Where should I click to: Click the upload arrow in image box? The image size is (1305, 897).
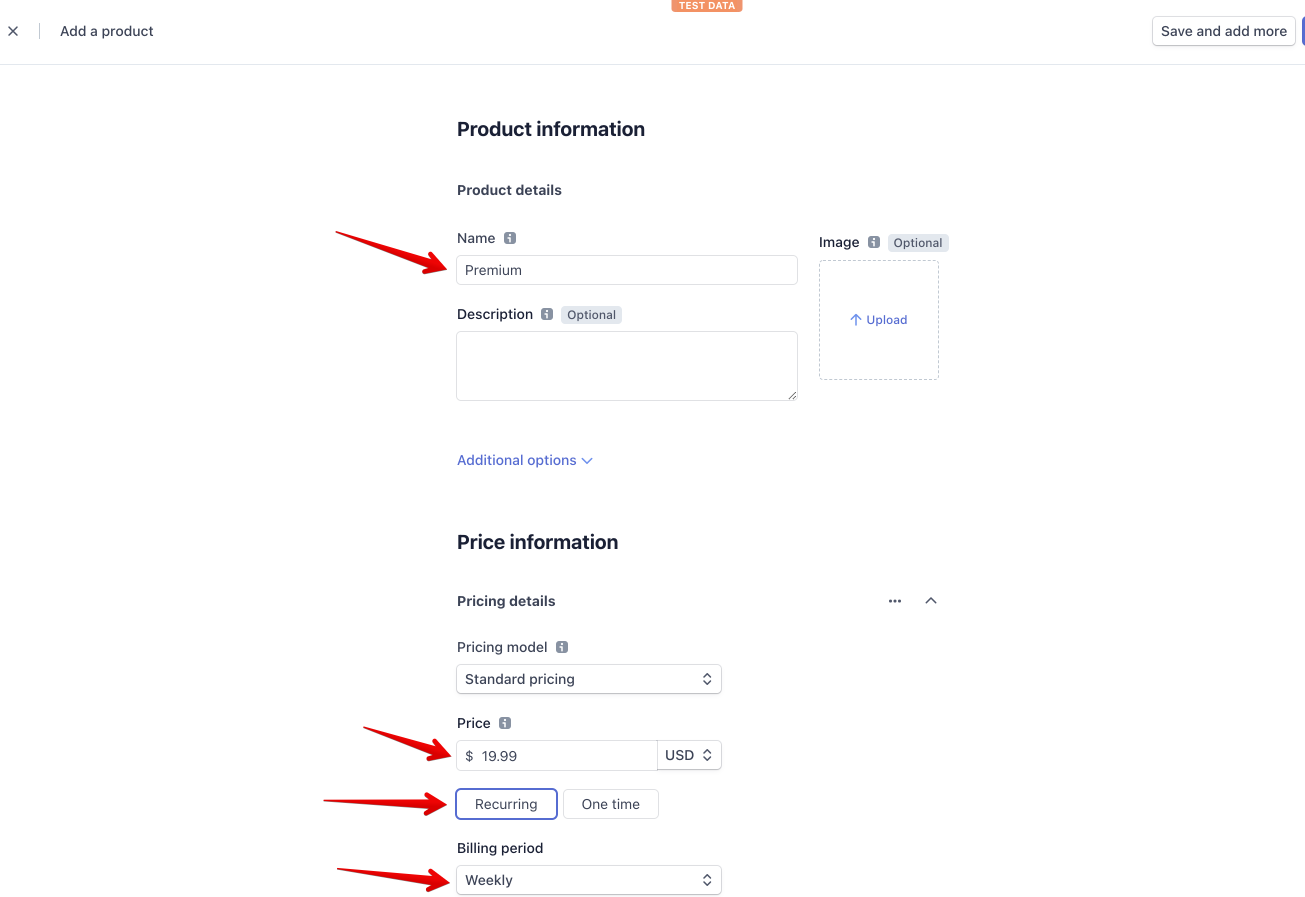coord(856,320)
